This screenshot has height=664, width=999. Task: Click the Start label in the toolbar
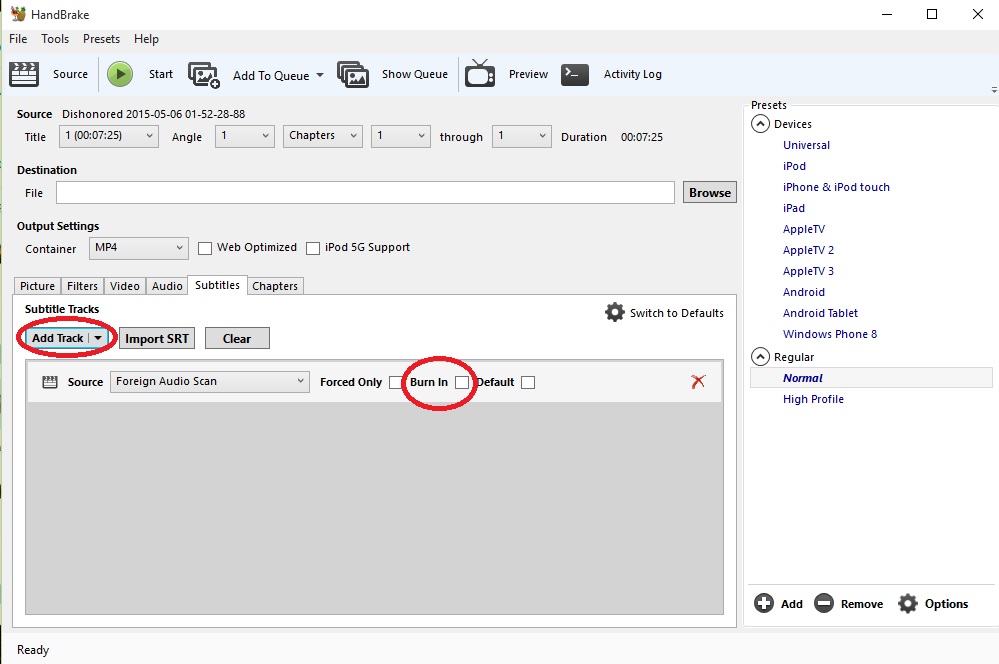[x=161, y=74]
